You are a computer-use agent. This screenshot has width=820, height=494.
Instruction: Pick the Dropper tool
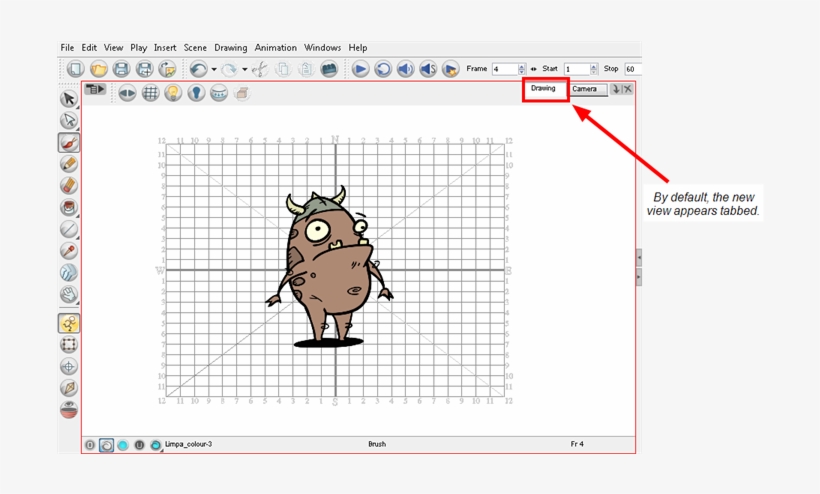(x=69, y=251)
